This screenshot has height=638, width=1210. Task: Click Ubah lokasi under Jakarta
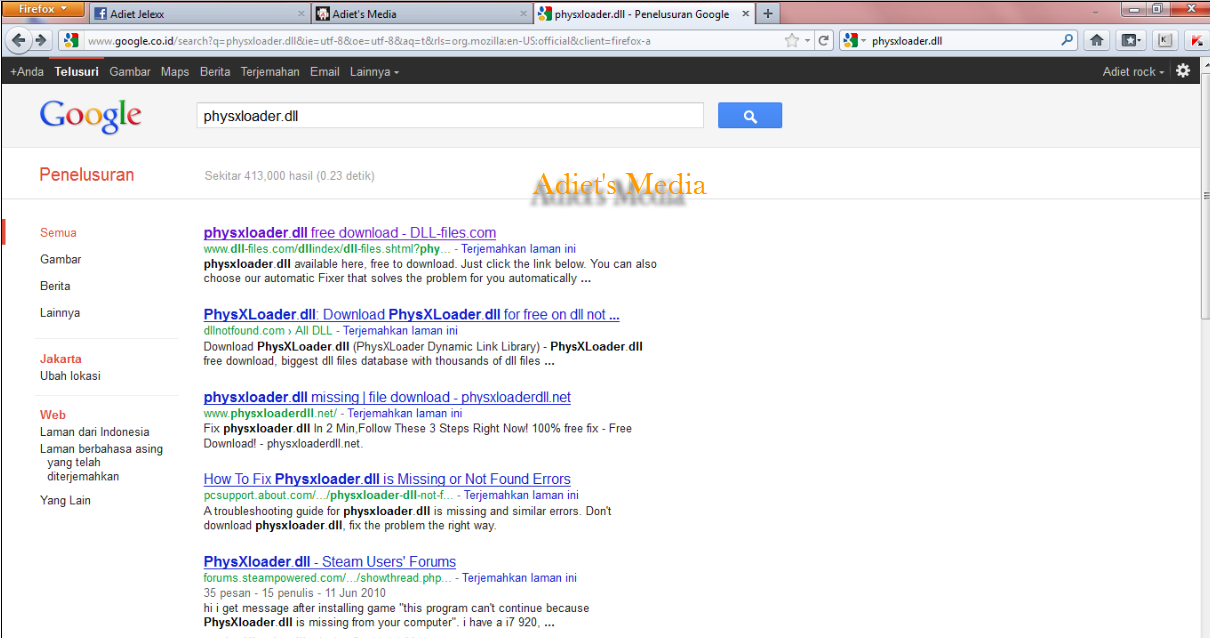[70, 376]
